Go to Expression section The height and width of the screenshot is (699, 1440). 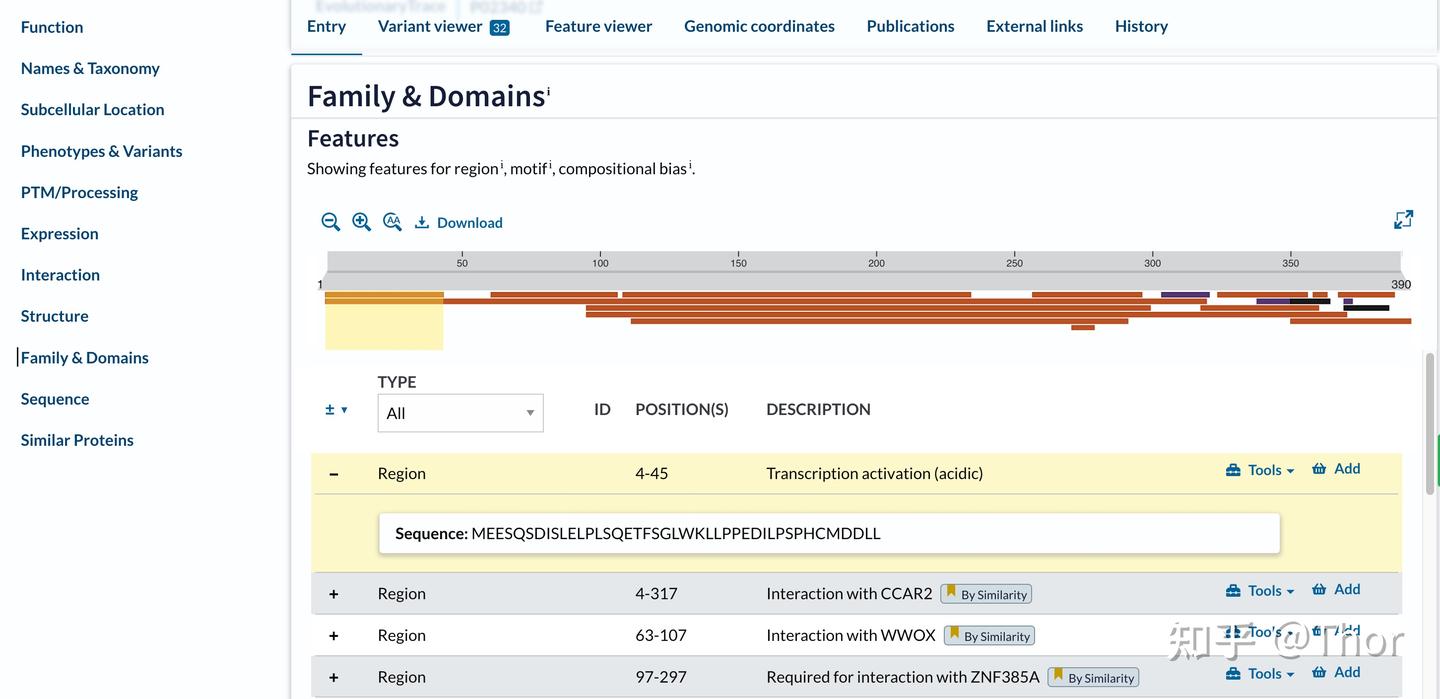pos(59,233)
